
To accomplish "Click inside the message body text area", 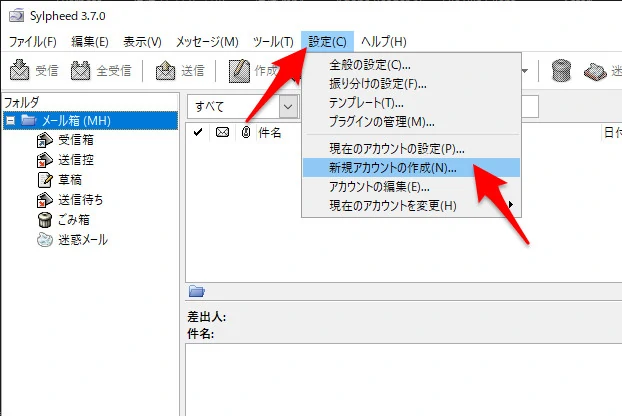I will (x=403, y=380).
